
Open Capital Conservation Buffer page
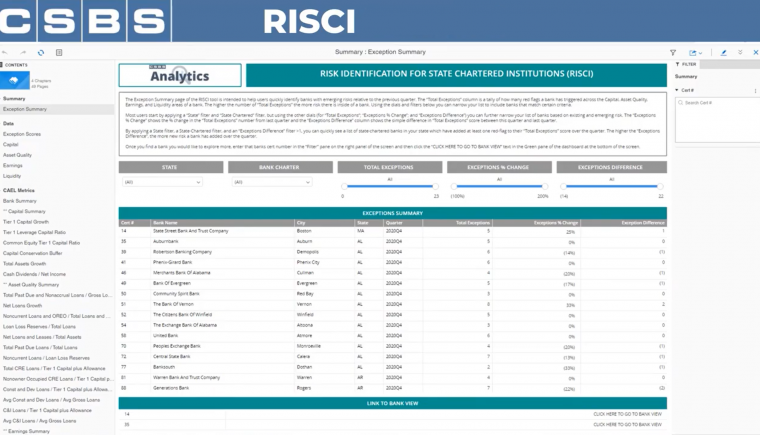32,253
